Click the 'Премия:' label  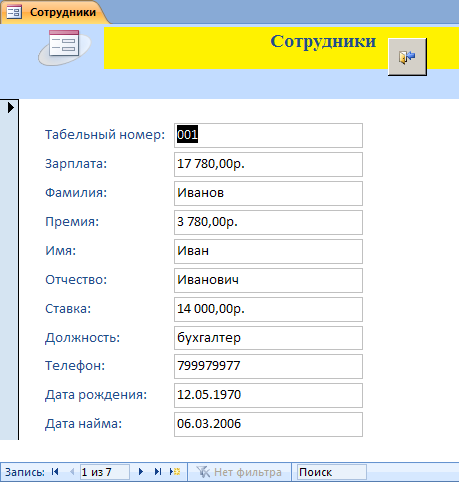[x=72, y=222]
